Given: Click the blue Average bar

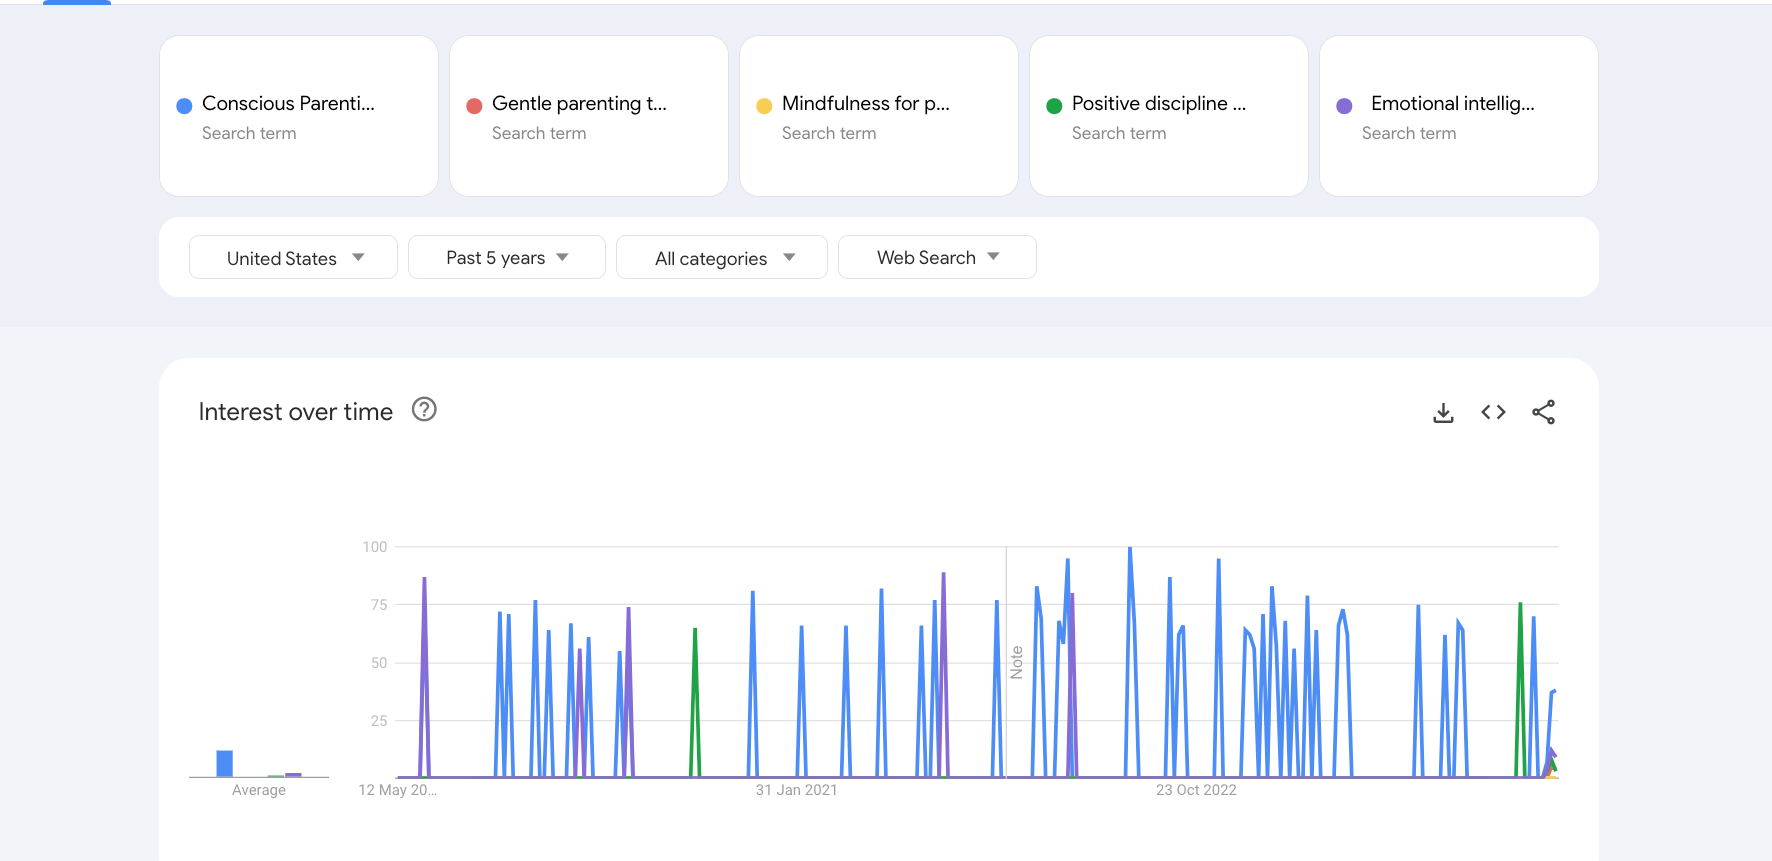Looking at the screenshot, I should click(x=225, y=763).
